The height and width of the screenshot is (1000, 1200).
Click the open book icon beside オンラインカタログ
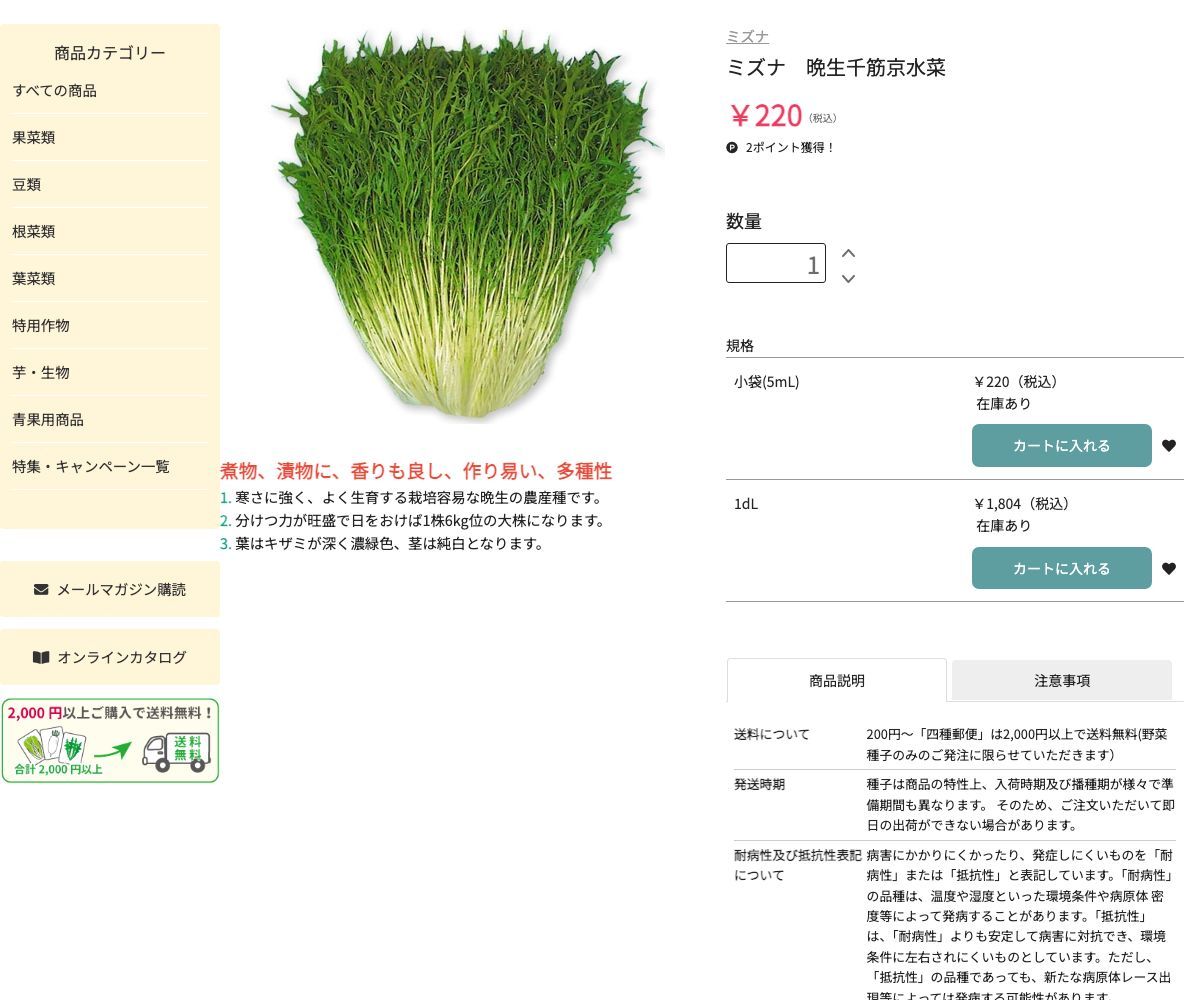pyautogui.click(x=41, y=657)
